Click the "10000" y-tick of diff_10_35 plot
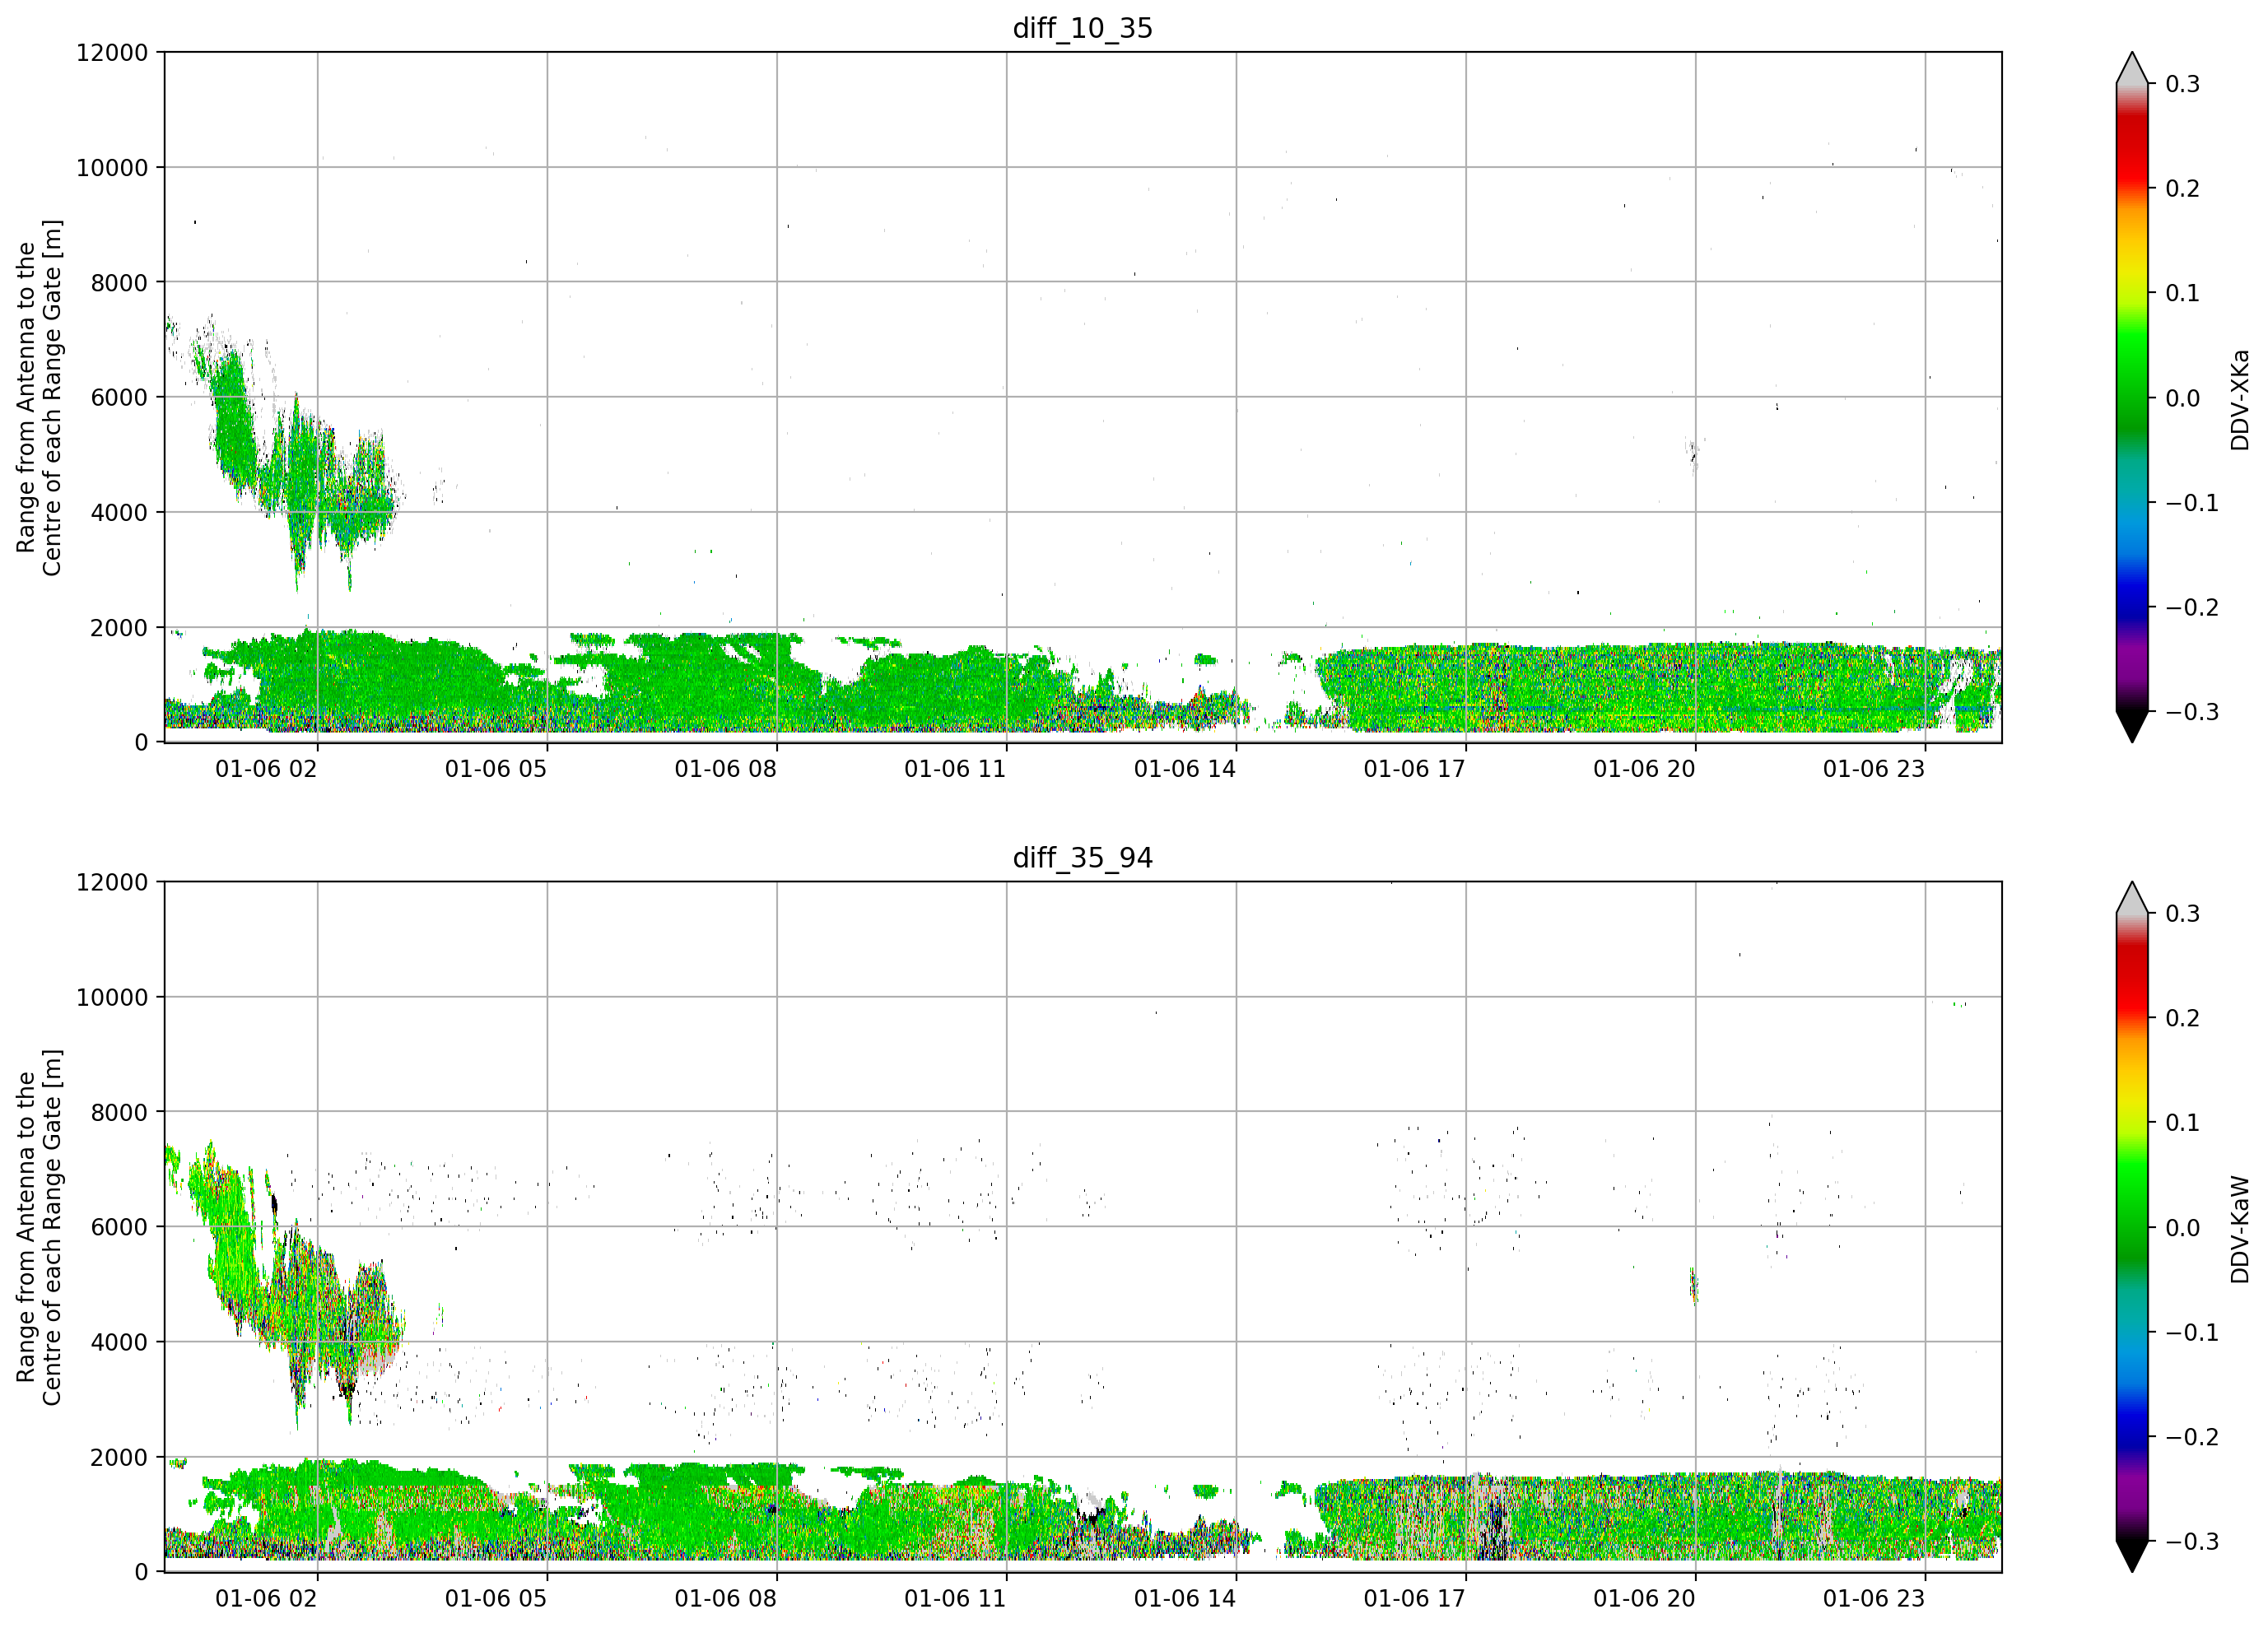This screenshot has width=2268, height=1628. click(x=112, y=168)
